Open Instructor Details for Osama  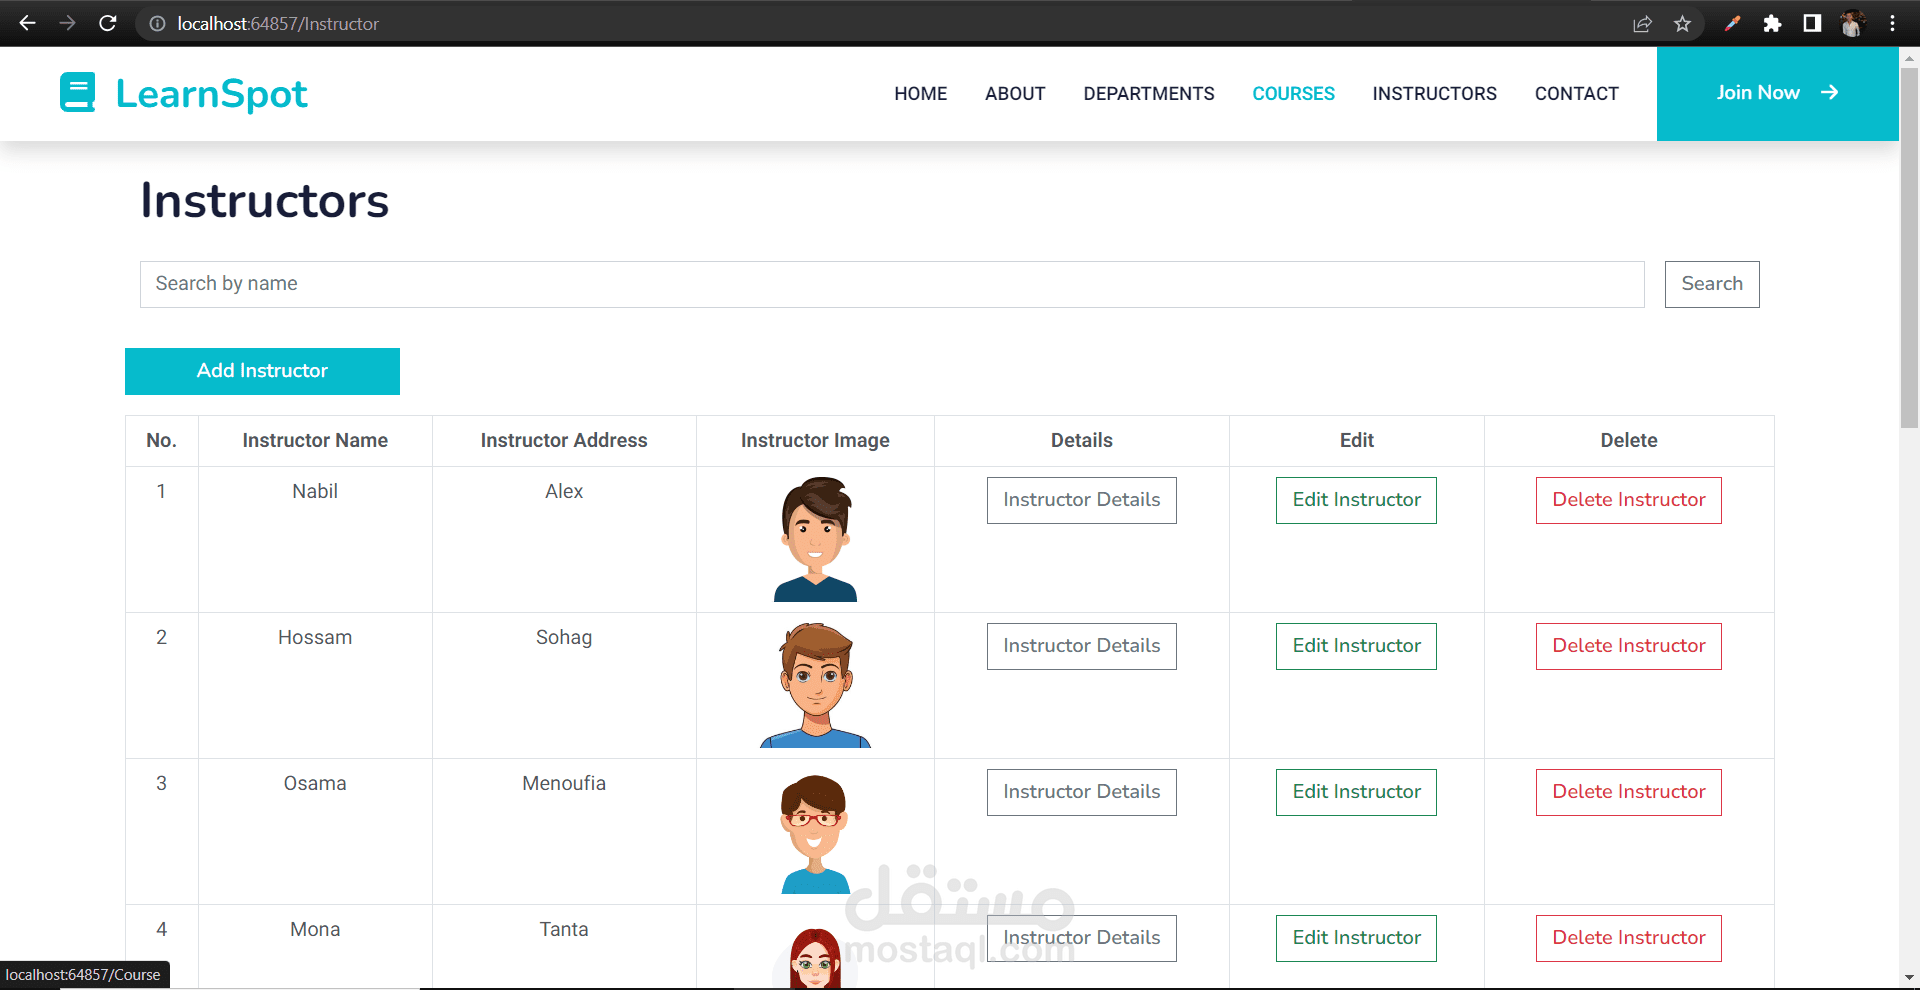tap(1082, 792)
